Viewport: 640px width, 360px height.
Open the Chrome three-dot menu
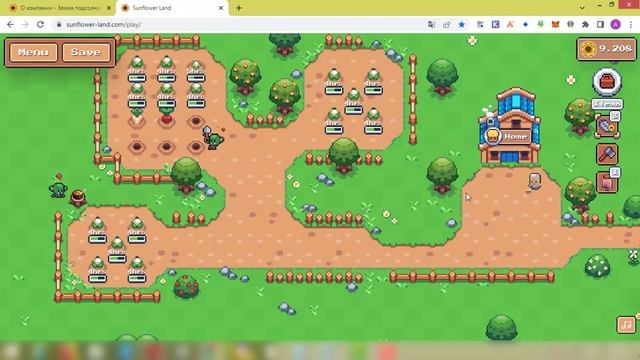coord(631,24)
